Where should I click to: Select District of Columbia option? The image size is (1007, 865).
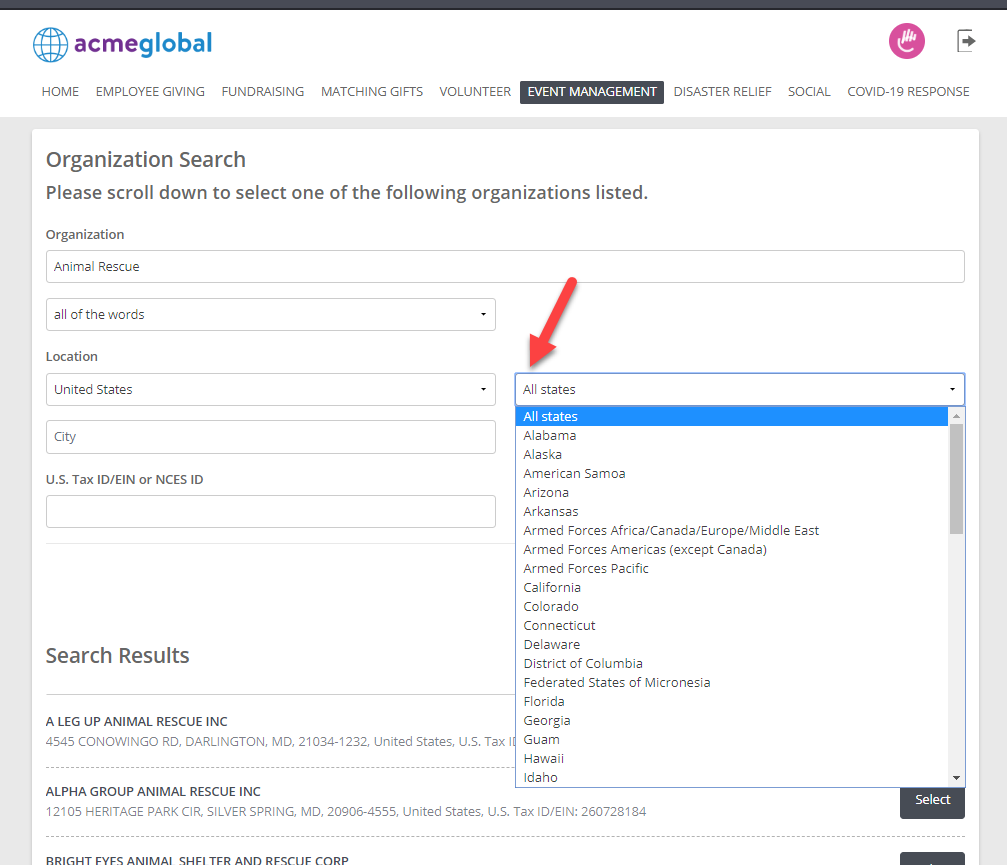[x=583, y=663]
